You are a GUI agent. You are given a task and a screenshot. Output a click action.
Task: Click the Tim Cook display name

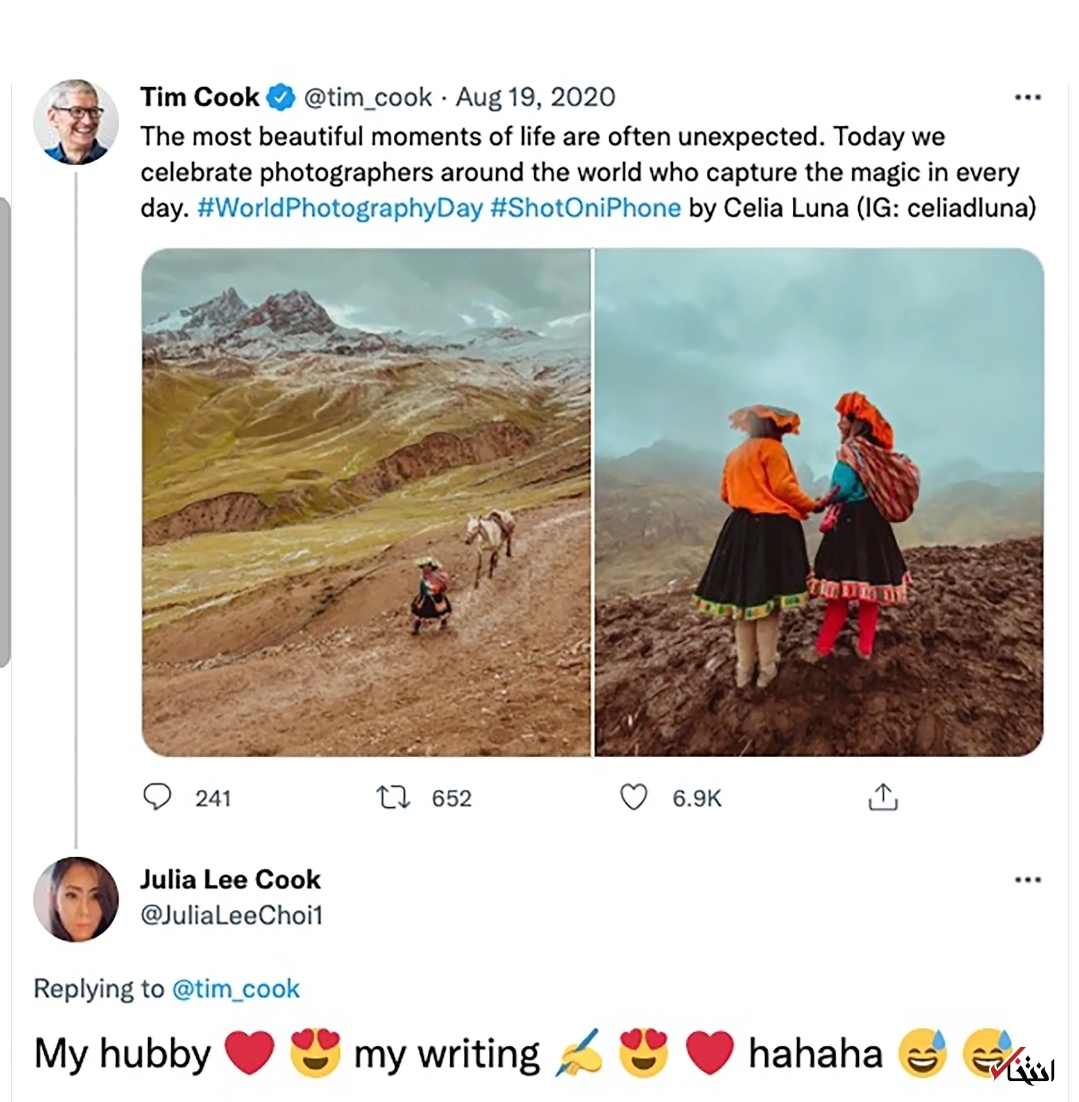pos(199,98)
